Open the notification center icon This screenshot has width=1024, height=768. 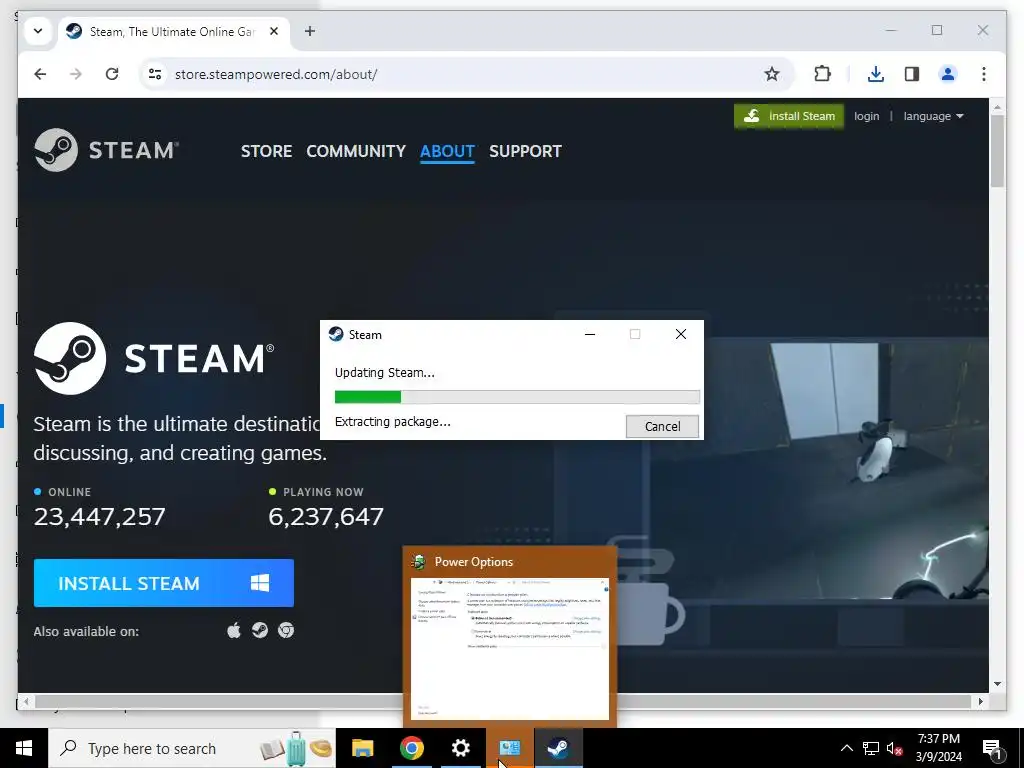point(992,748)
